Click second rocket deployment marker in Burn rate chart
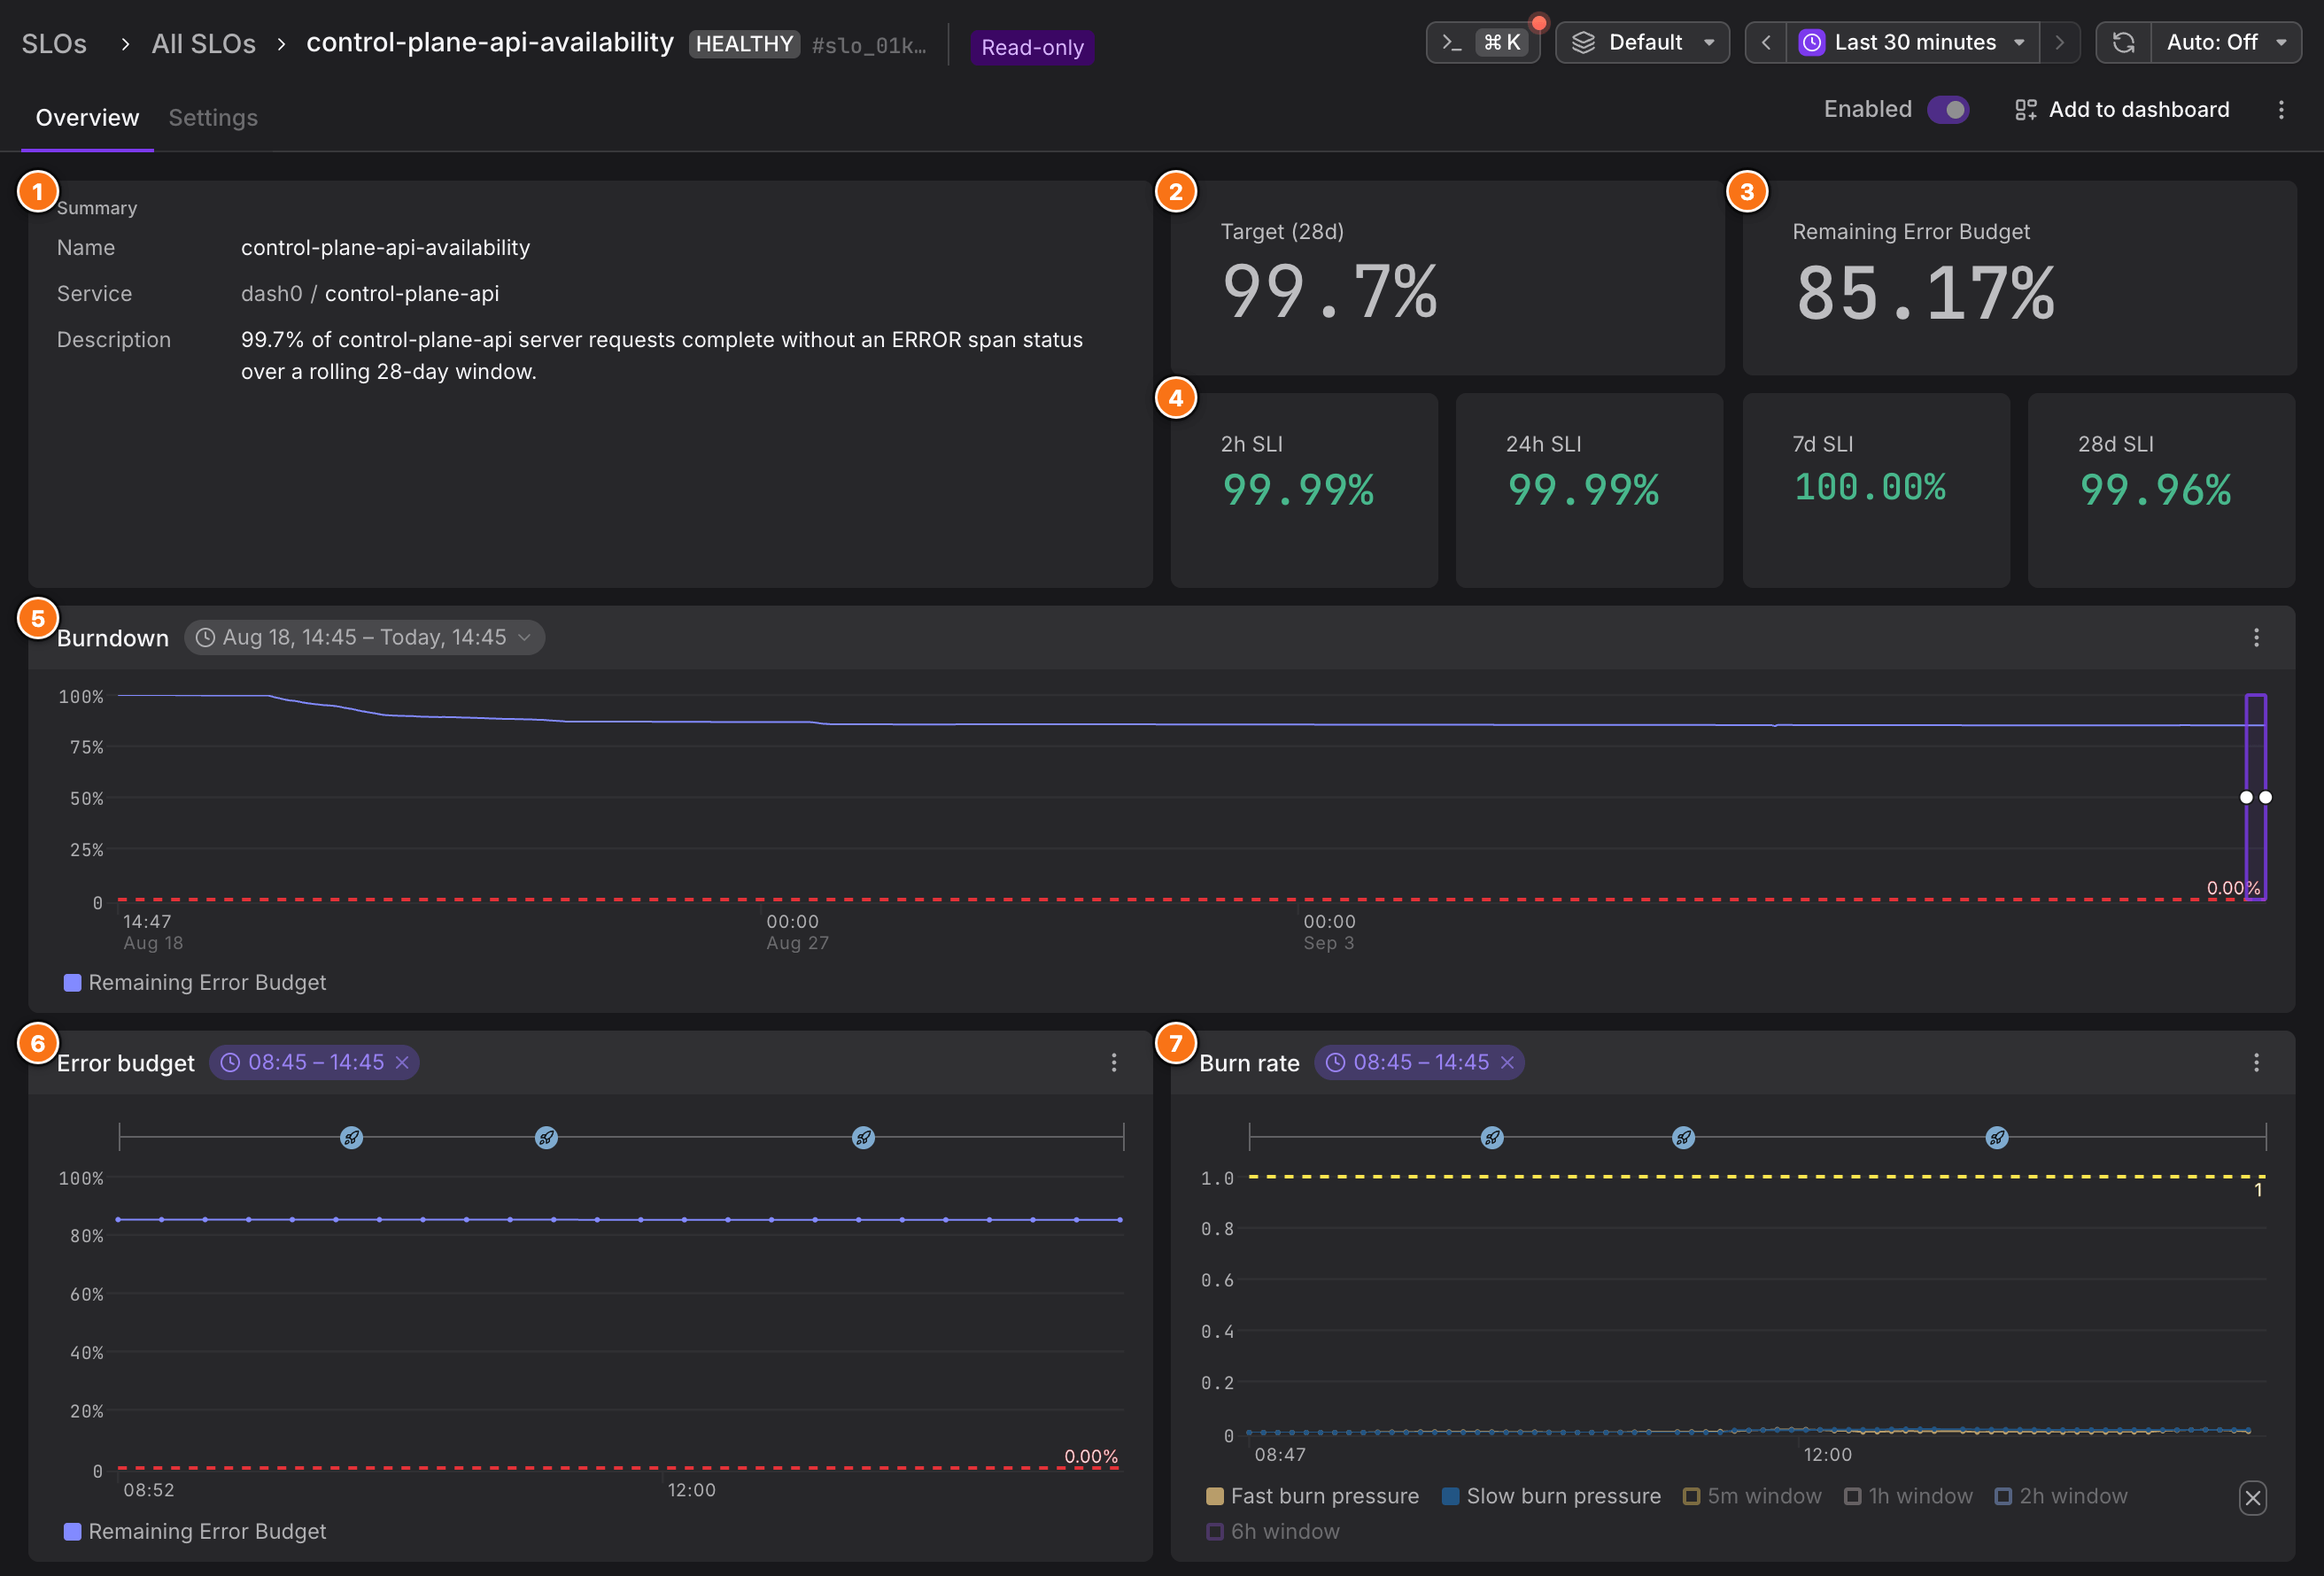The image size is (2324, 1576). tap(1684, 1138)
